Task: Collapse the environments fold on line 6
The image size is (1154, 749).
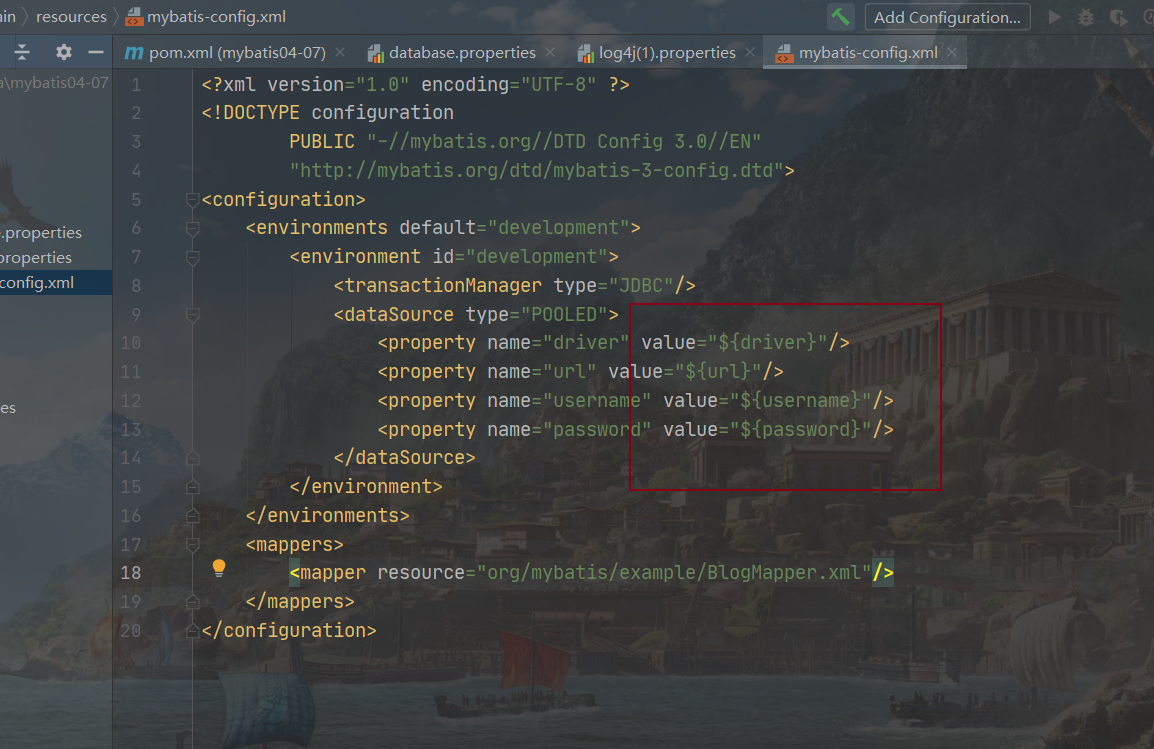Action: click(192, 228)
